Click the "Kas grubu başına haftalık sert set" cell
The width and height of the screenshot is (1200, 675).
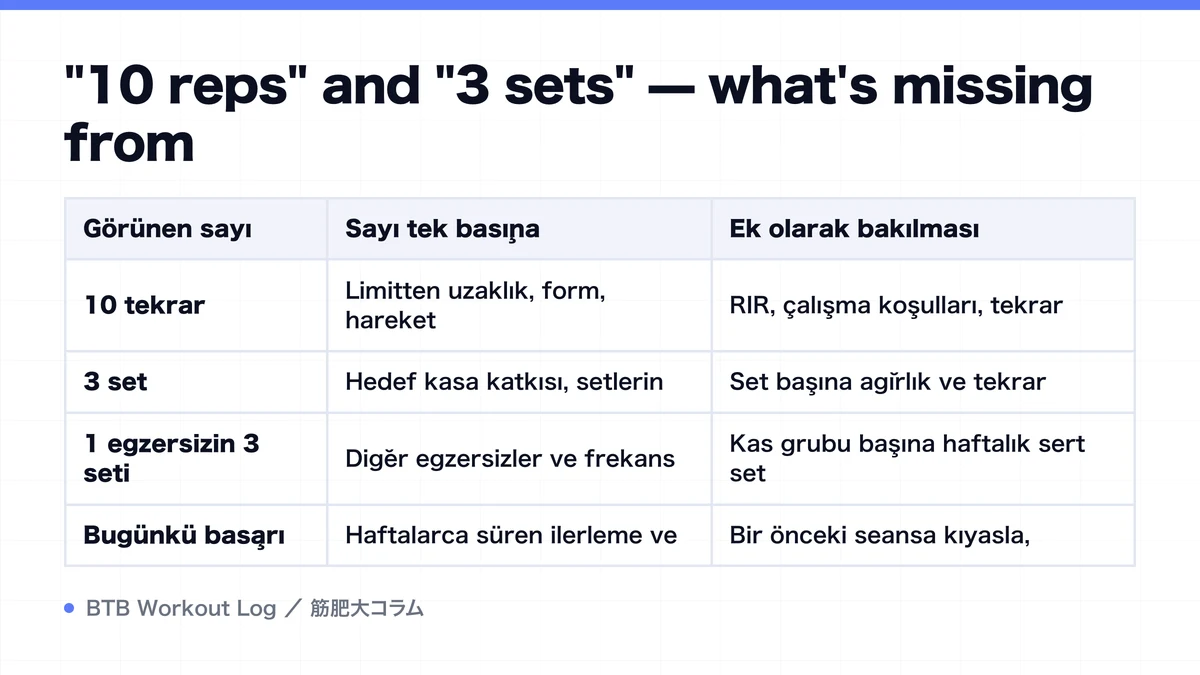click(x=923, y=458)
